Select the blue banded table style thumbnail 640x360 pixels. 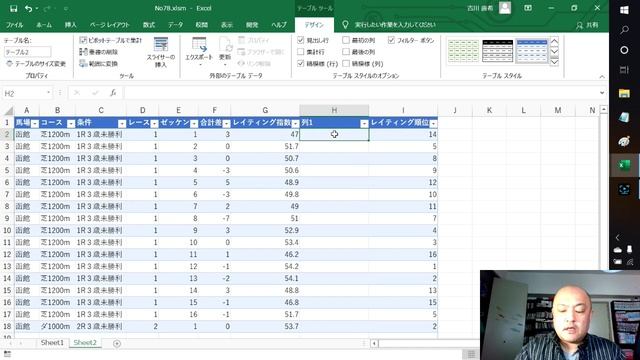[x=531, y=51]
